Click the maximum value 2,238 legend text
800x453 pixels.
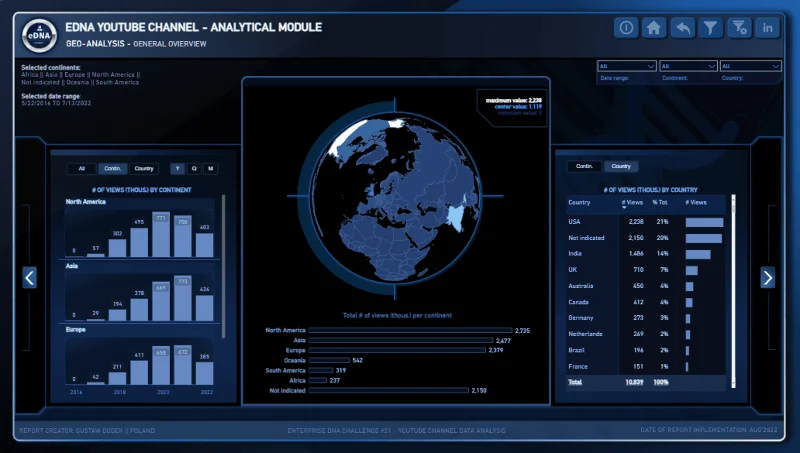click(514, 101)
